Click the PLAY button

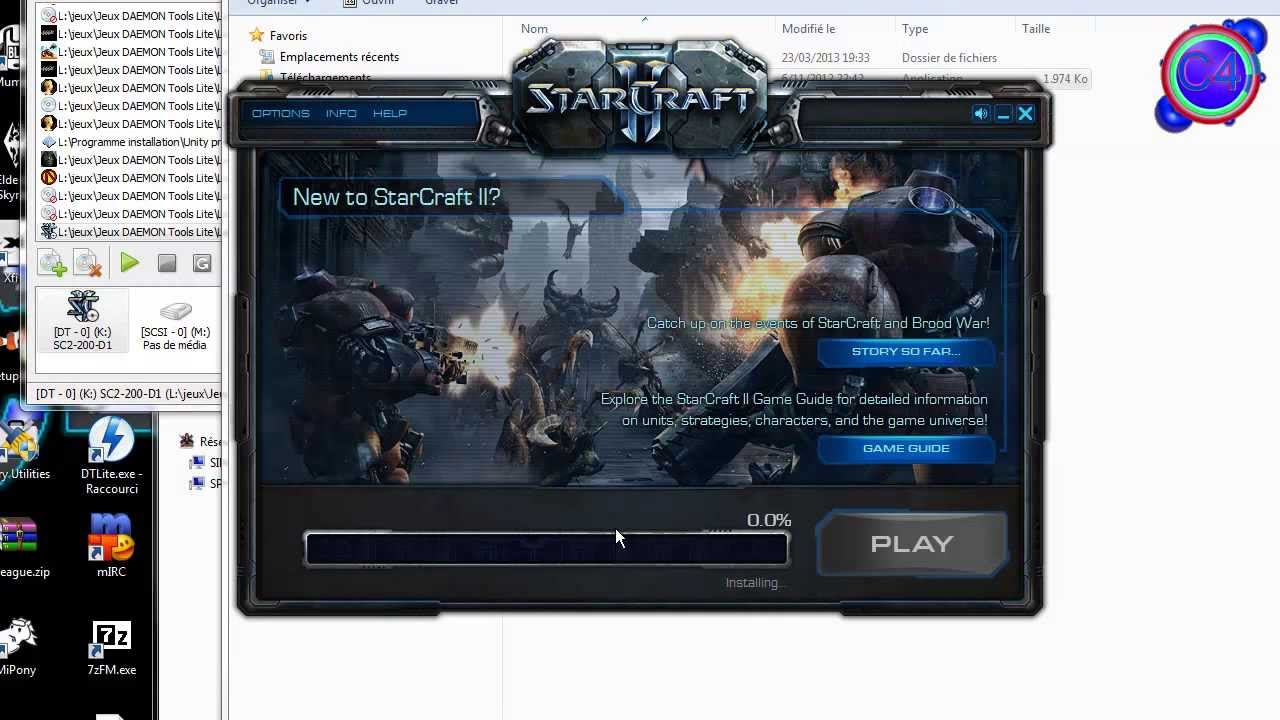point(912,544)
